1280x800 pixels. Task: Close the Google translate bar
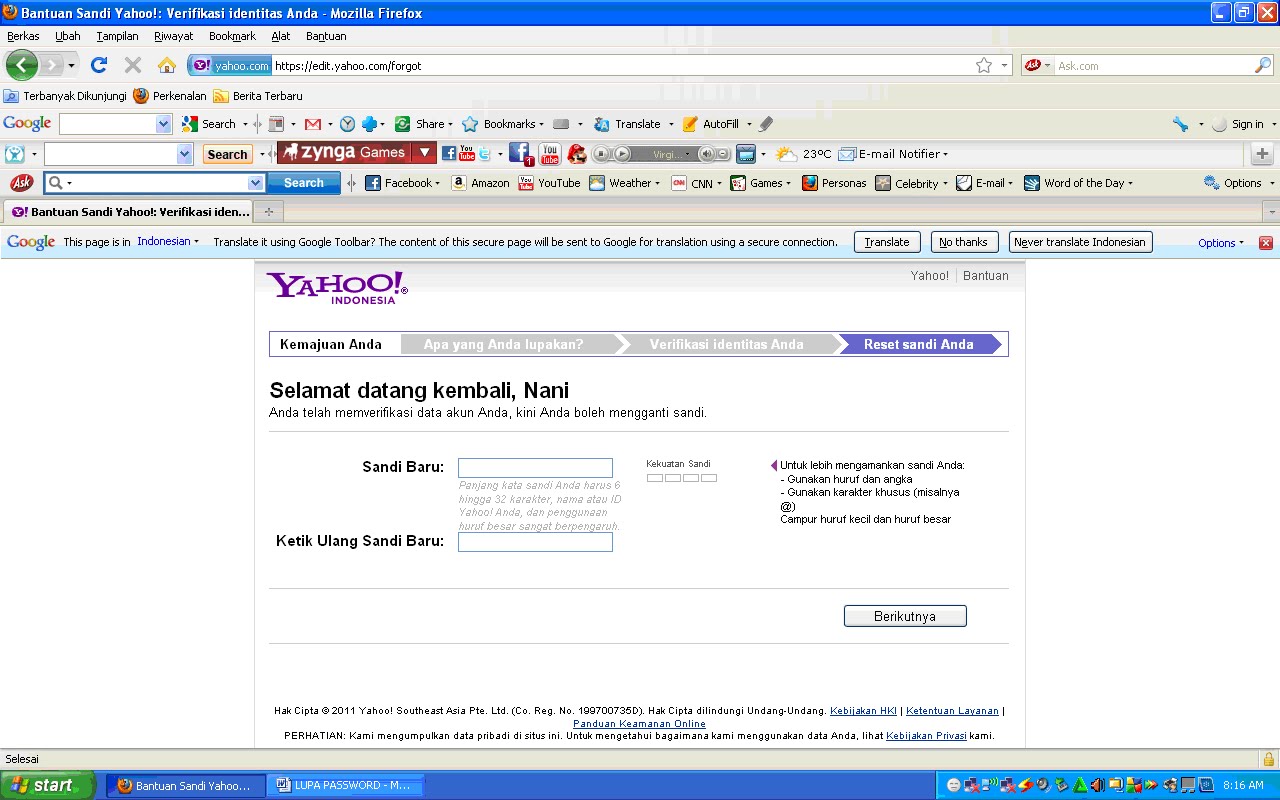1265,242
